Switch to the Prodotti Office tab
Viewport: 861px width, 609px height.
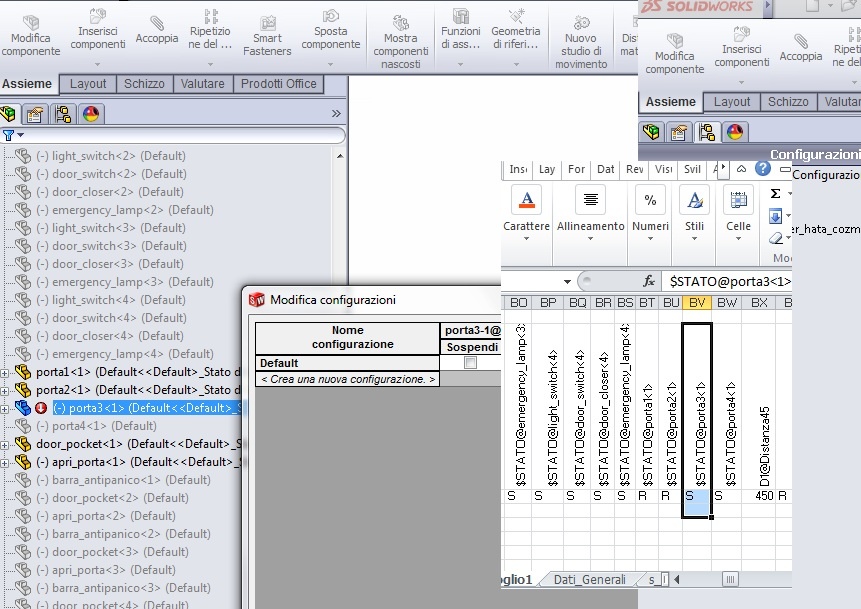tap(278, 84)
